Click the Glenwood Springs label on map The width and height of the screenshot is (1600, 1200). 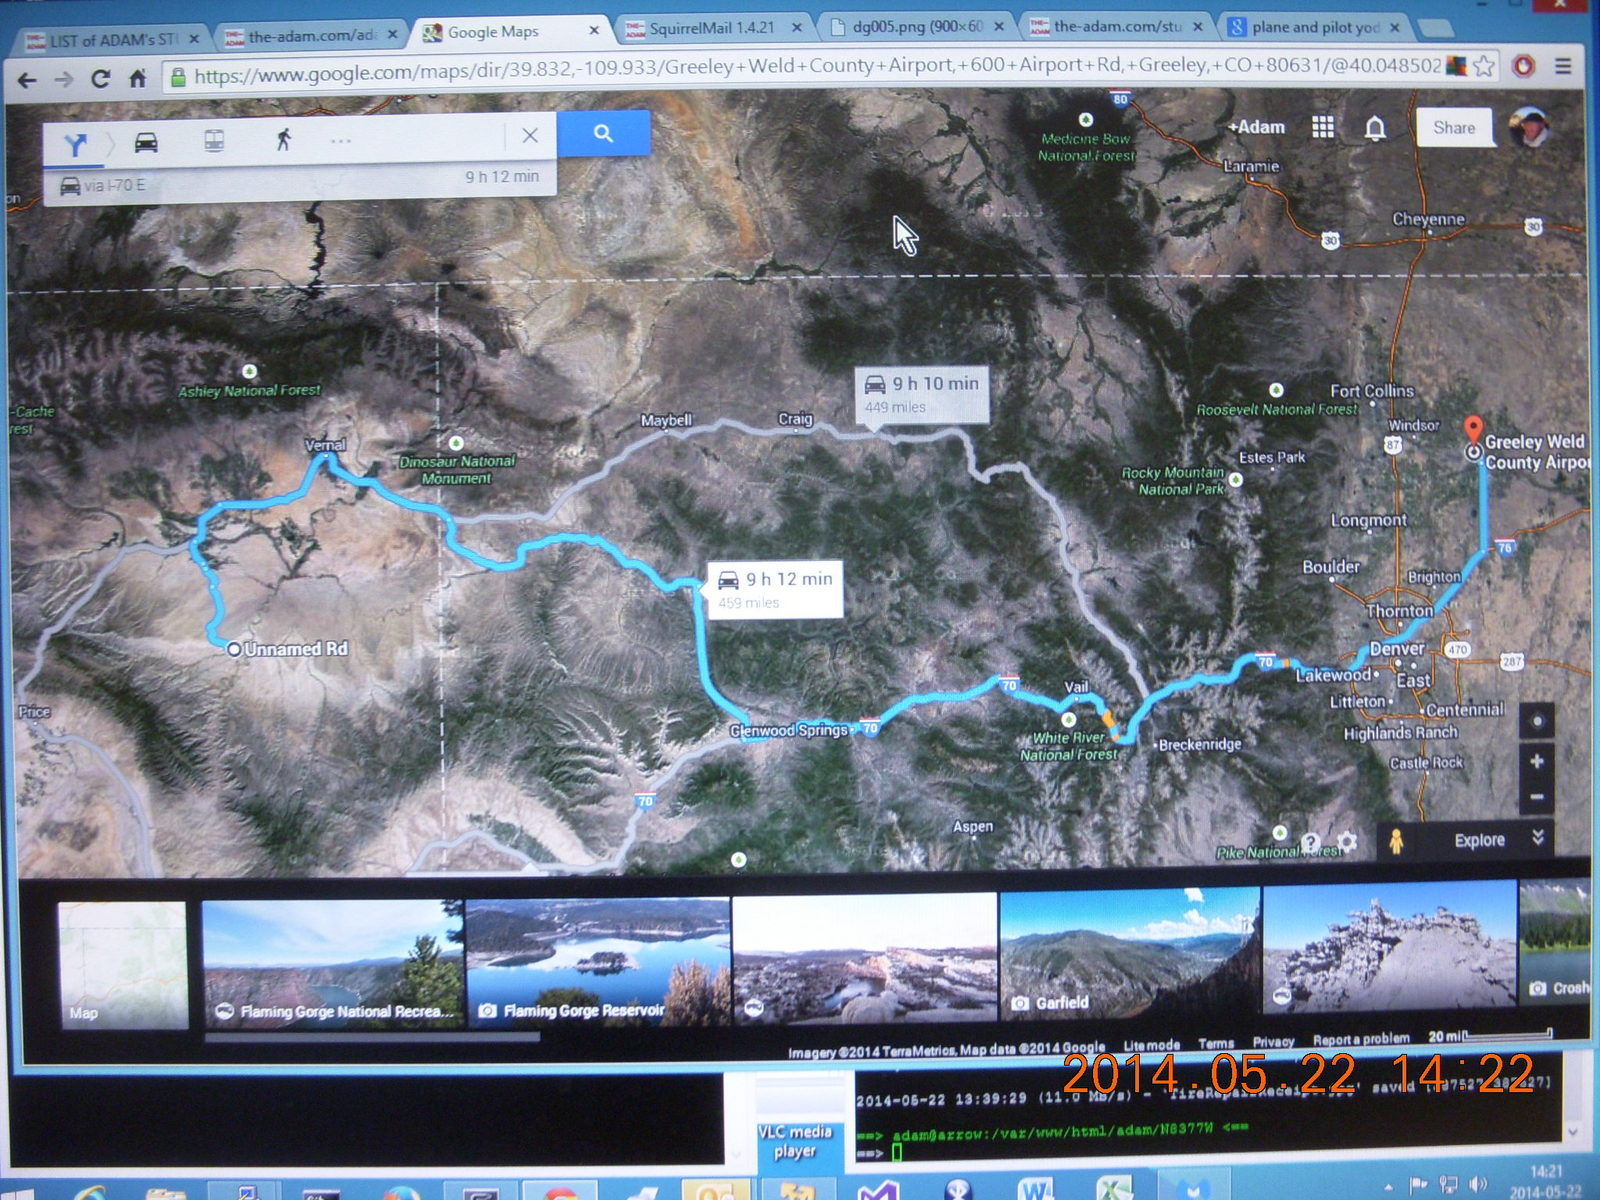tap(788, 730)
